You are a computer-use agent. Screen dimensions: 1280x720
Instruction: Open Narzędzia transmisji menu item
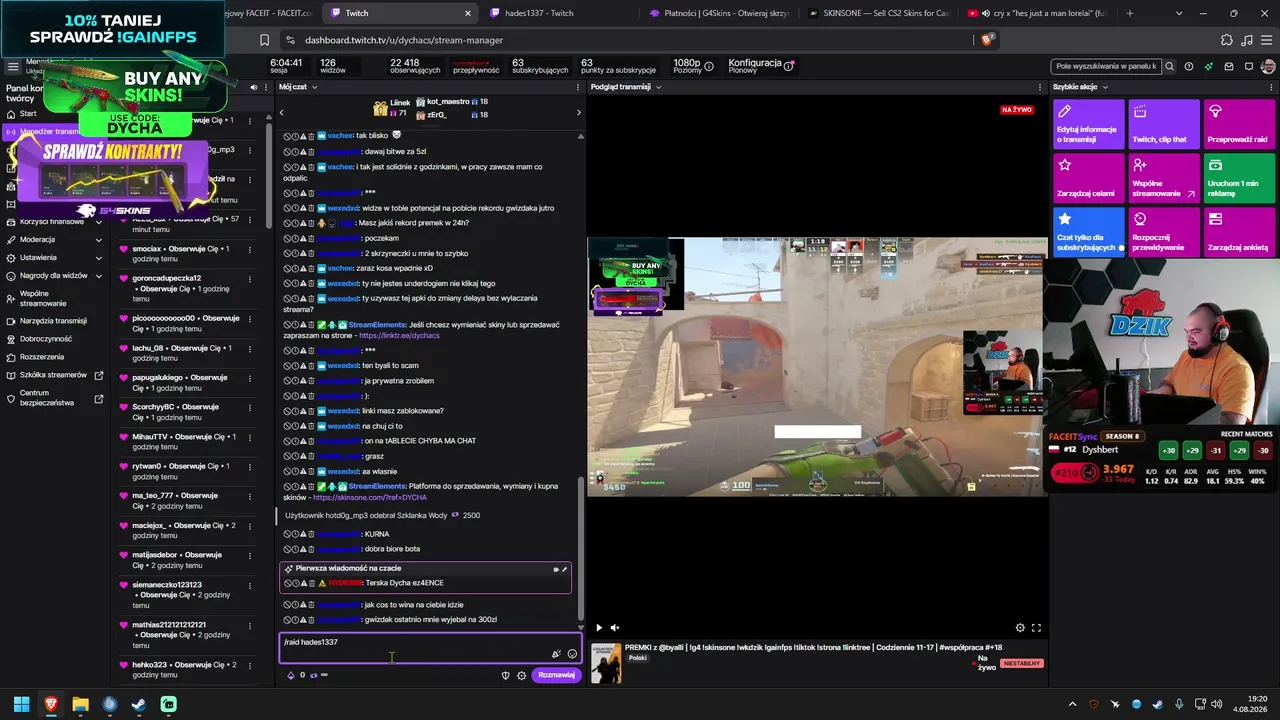(x=53, y=321)
